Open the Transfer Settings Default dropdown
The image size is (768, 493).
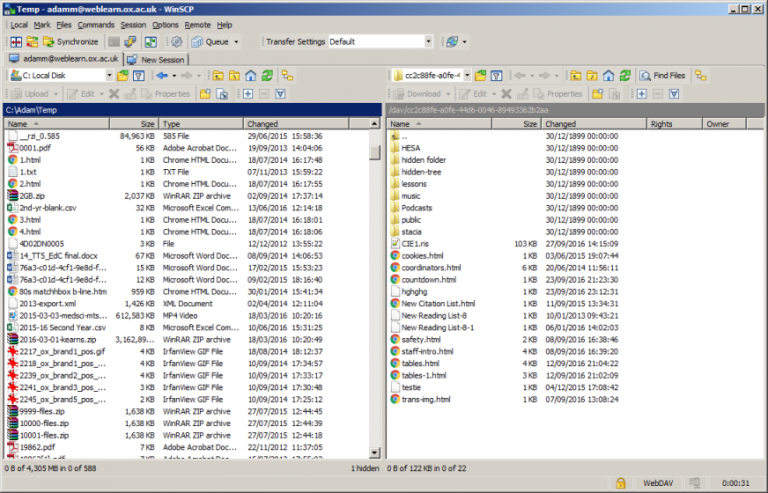pyautogui.click(x=430, y=42)
